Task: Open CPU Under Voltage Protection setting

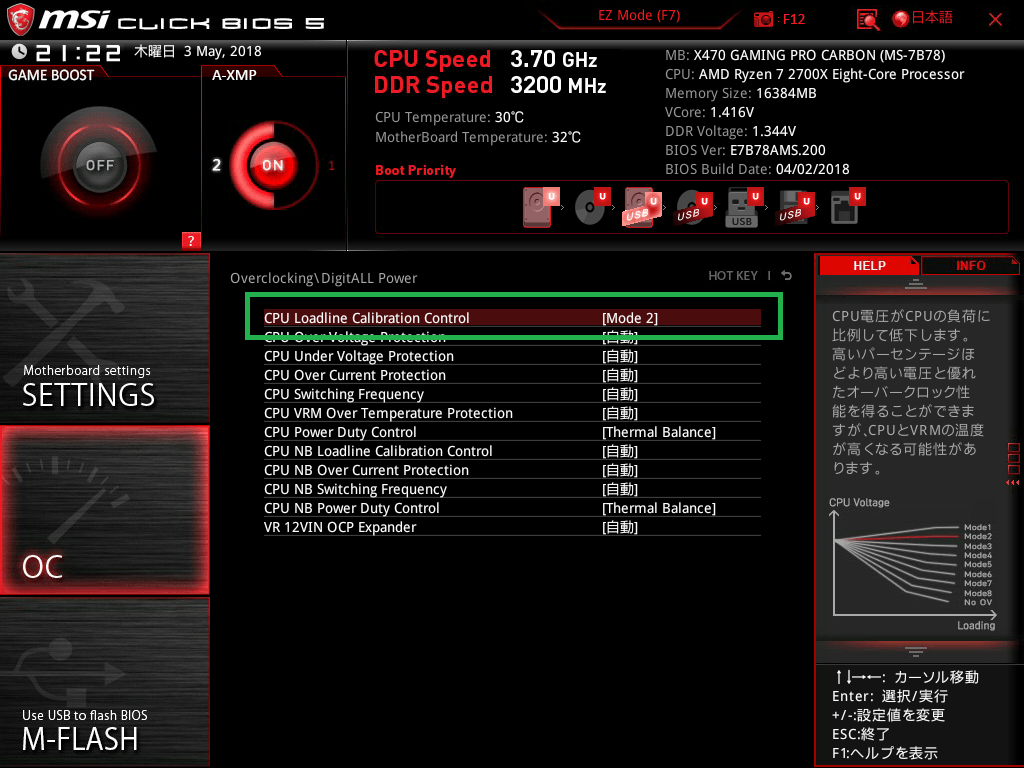Action: (512, 356)
